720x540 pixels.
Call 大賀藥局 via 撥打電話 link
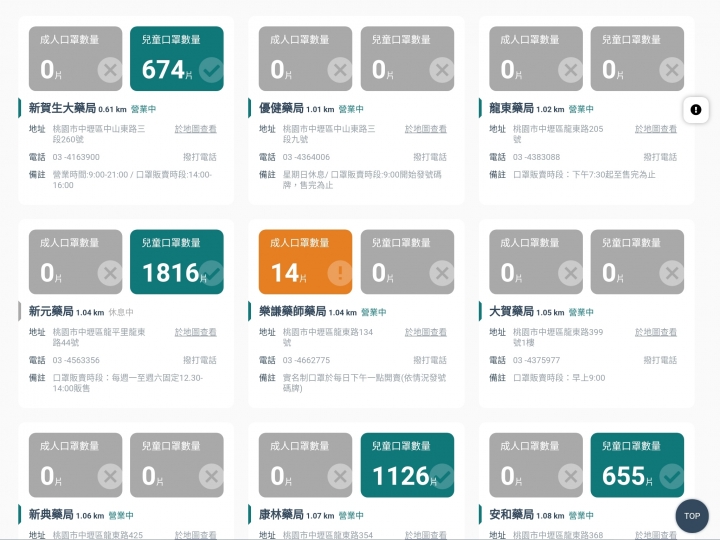[x=660, y=360]
